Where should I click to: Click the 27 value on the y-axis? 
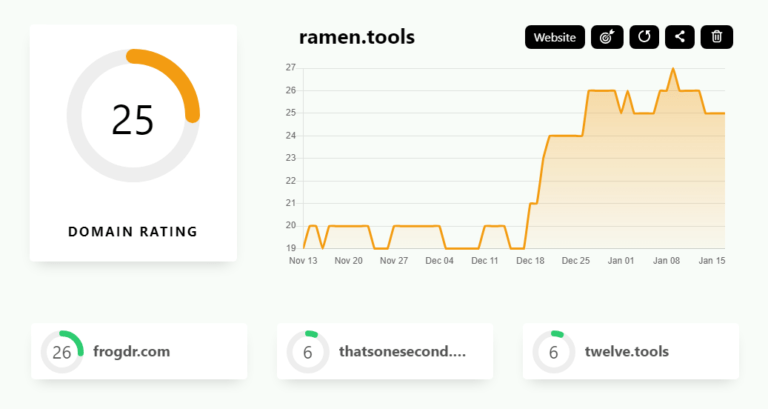(x=290, y=68)
